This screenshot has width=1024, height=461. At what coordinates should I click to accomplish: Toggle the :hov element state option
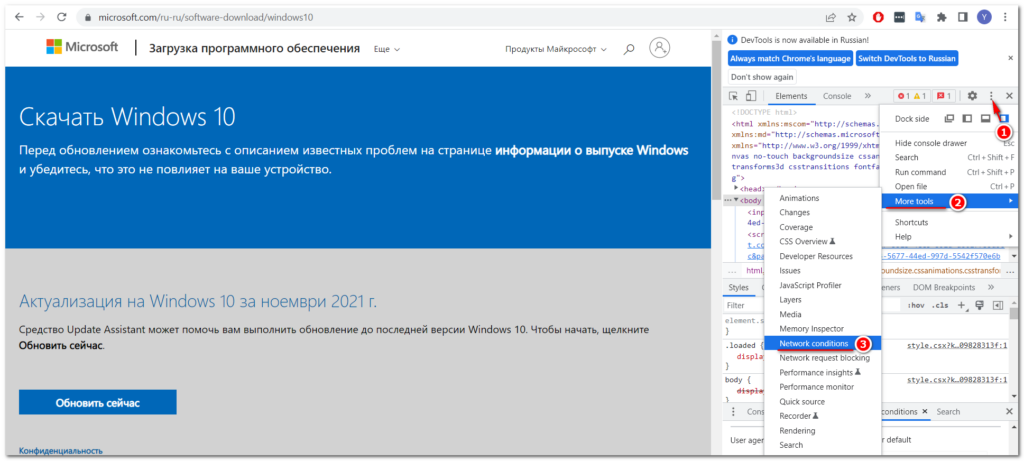(x=915, y=305)
